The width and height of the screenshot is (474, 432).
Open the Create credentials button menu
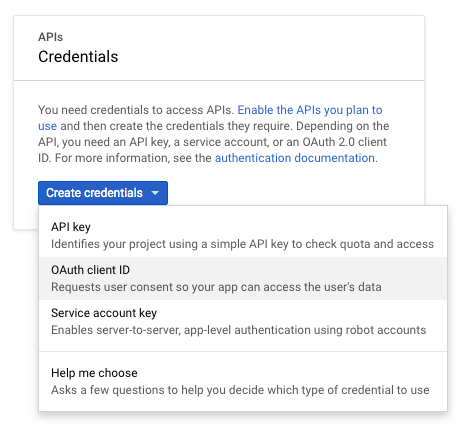[103, 193]
